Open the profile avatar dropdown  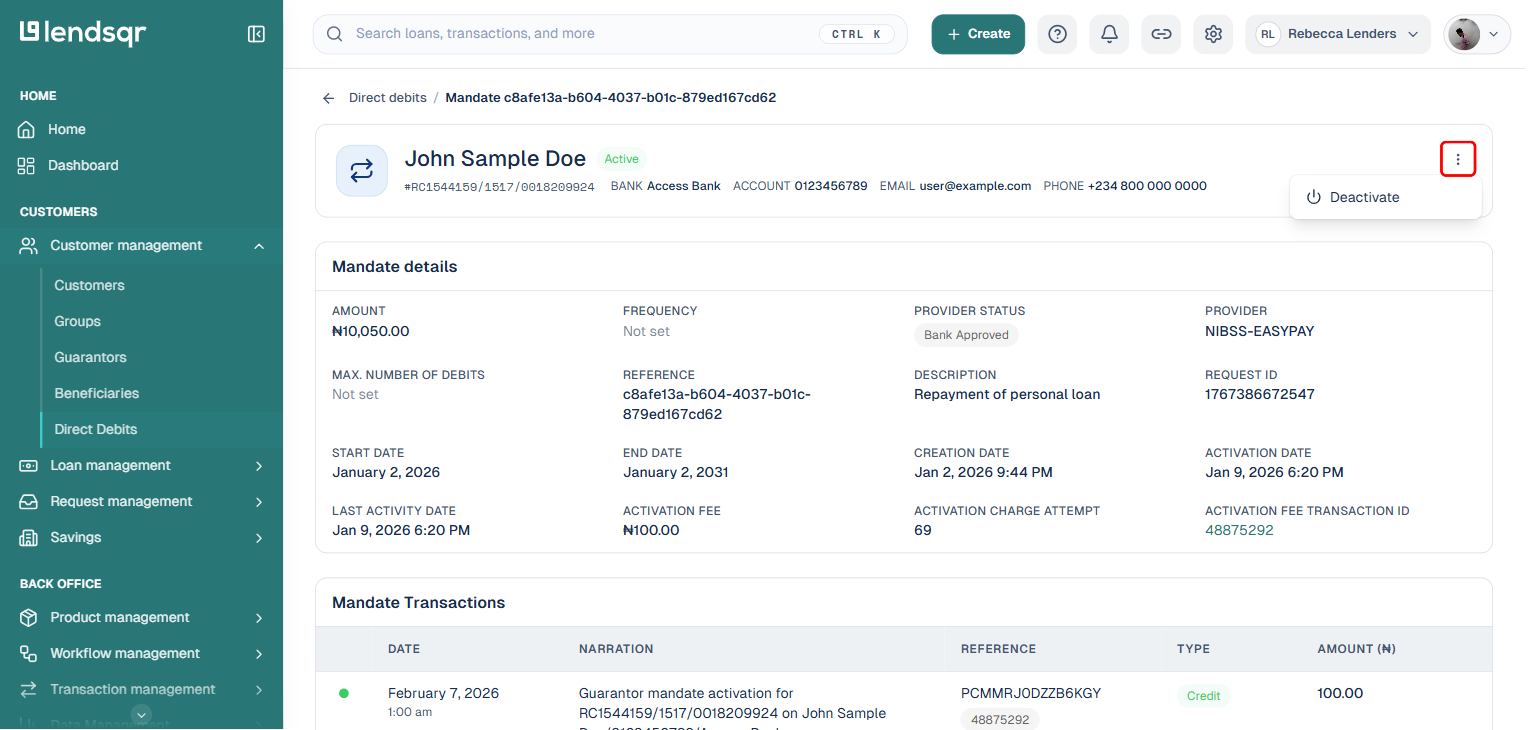(x=1477, y=34)
